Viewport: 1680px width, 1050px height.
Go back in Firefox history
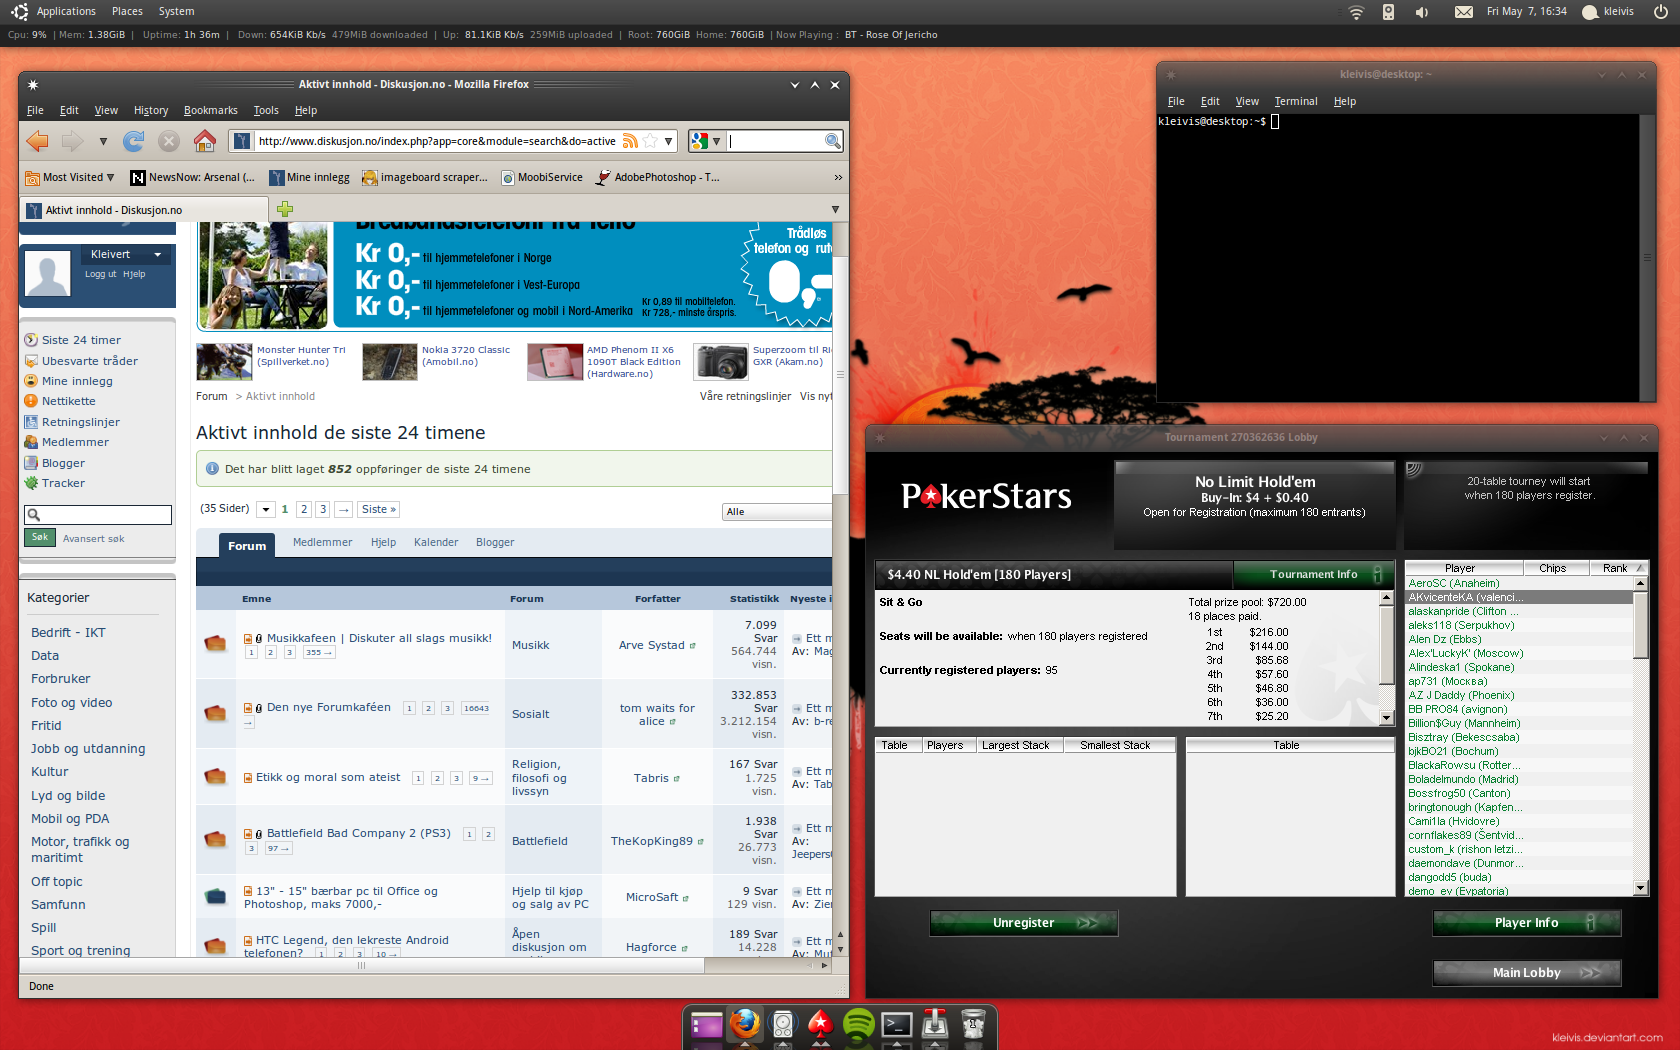[x=38, y=141]
